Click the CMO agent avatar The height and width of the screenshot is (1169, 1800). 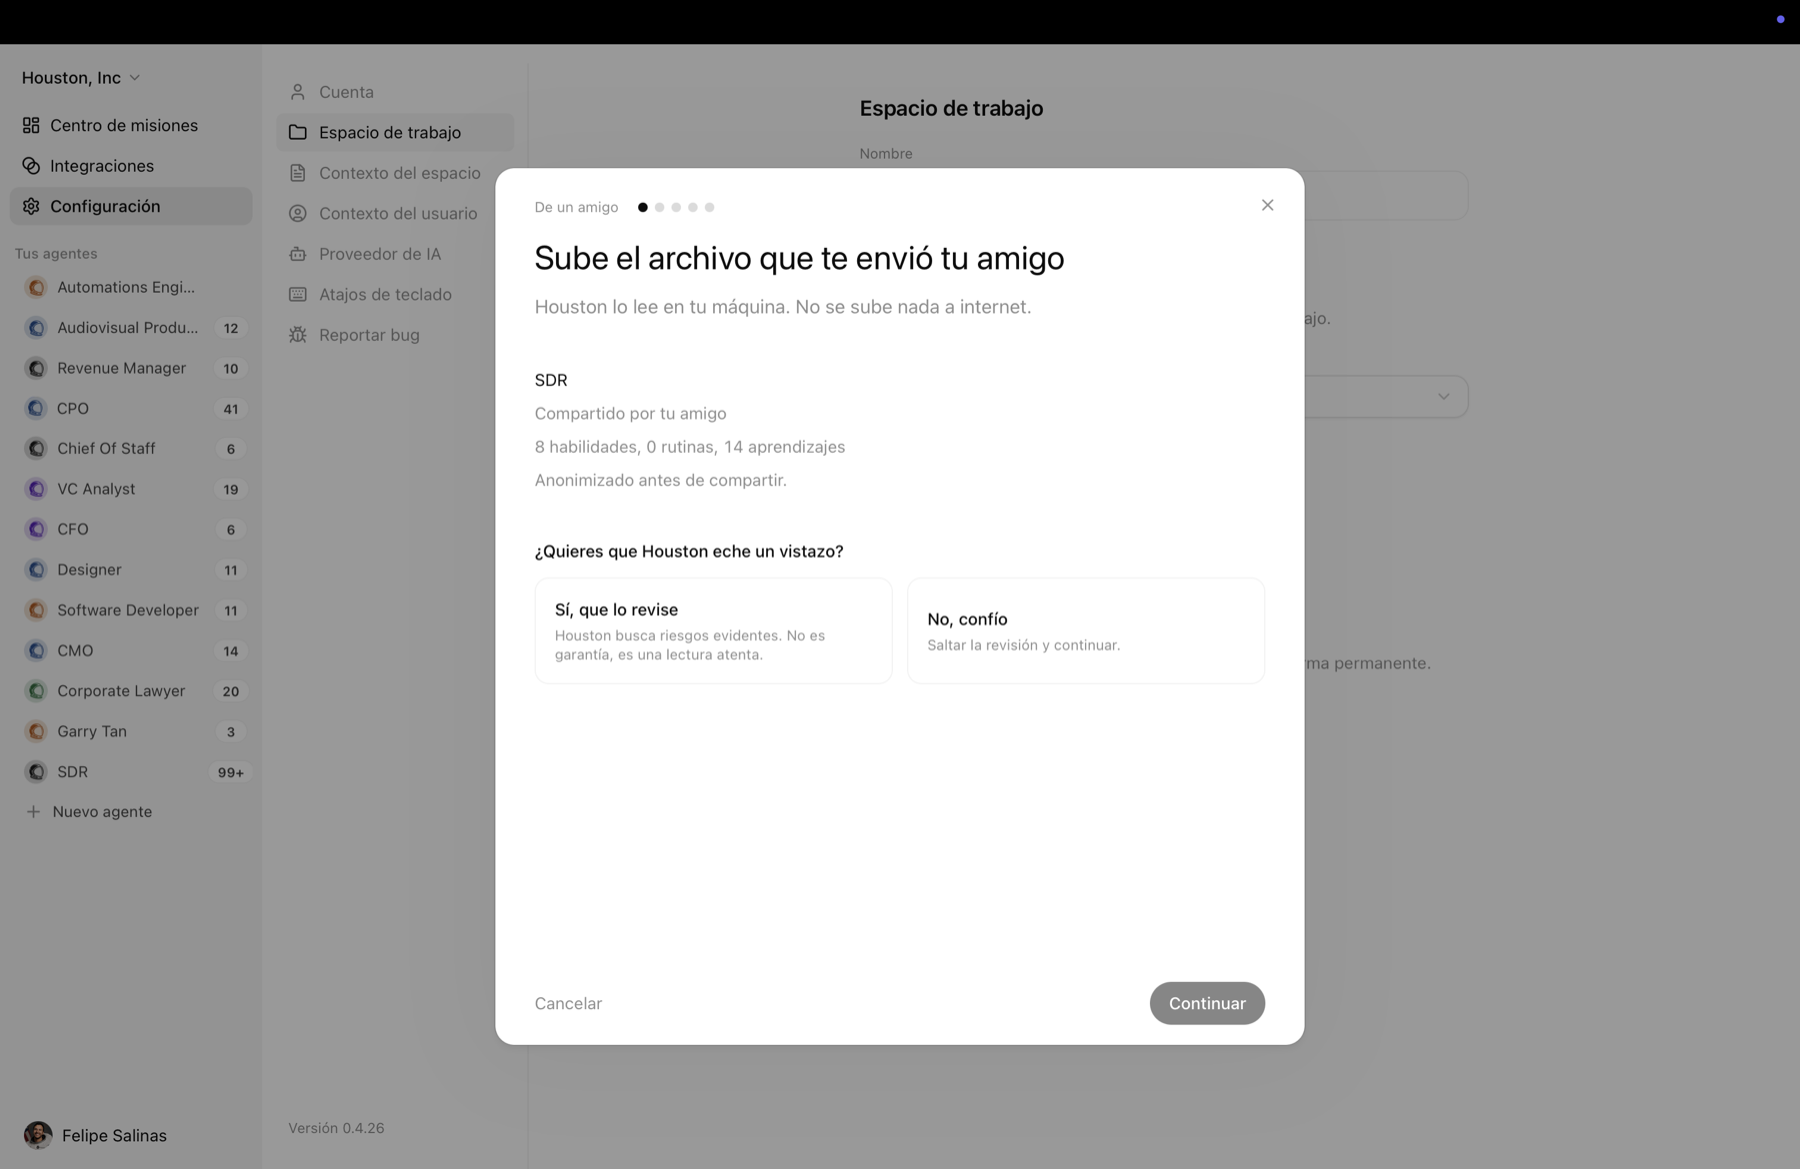pyautogui.click(x=36, y=650)
